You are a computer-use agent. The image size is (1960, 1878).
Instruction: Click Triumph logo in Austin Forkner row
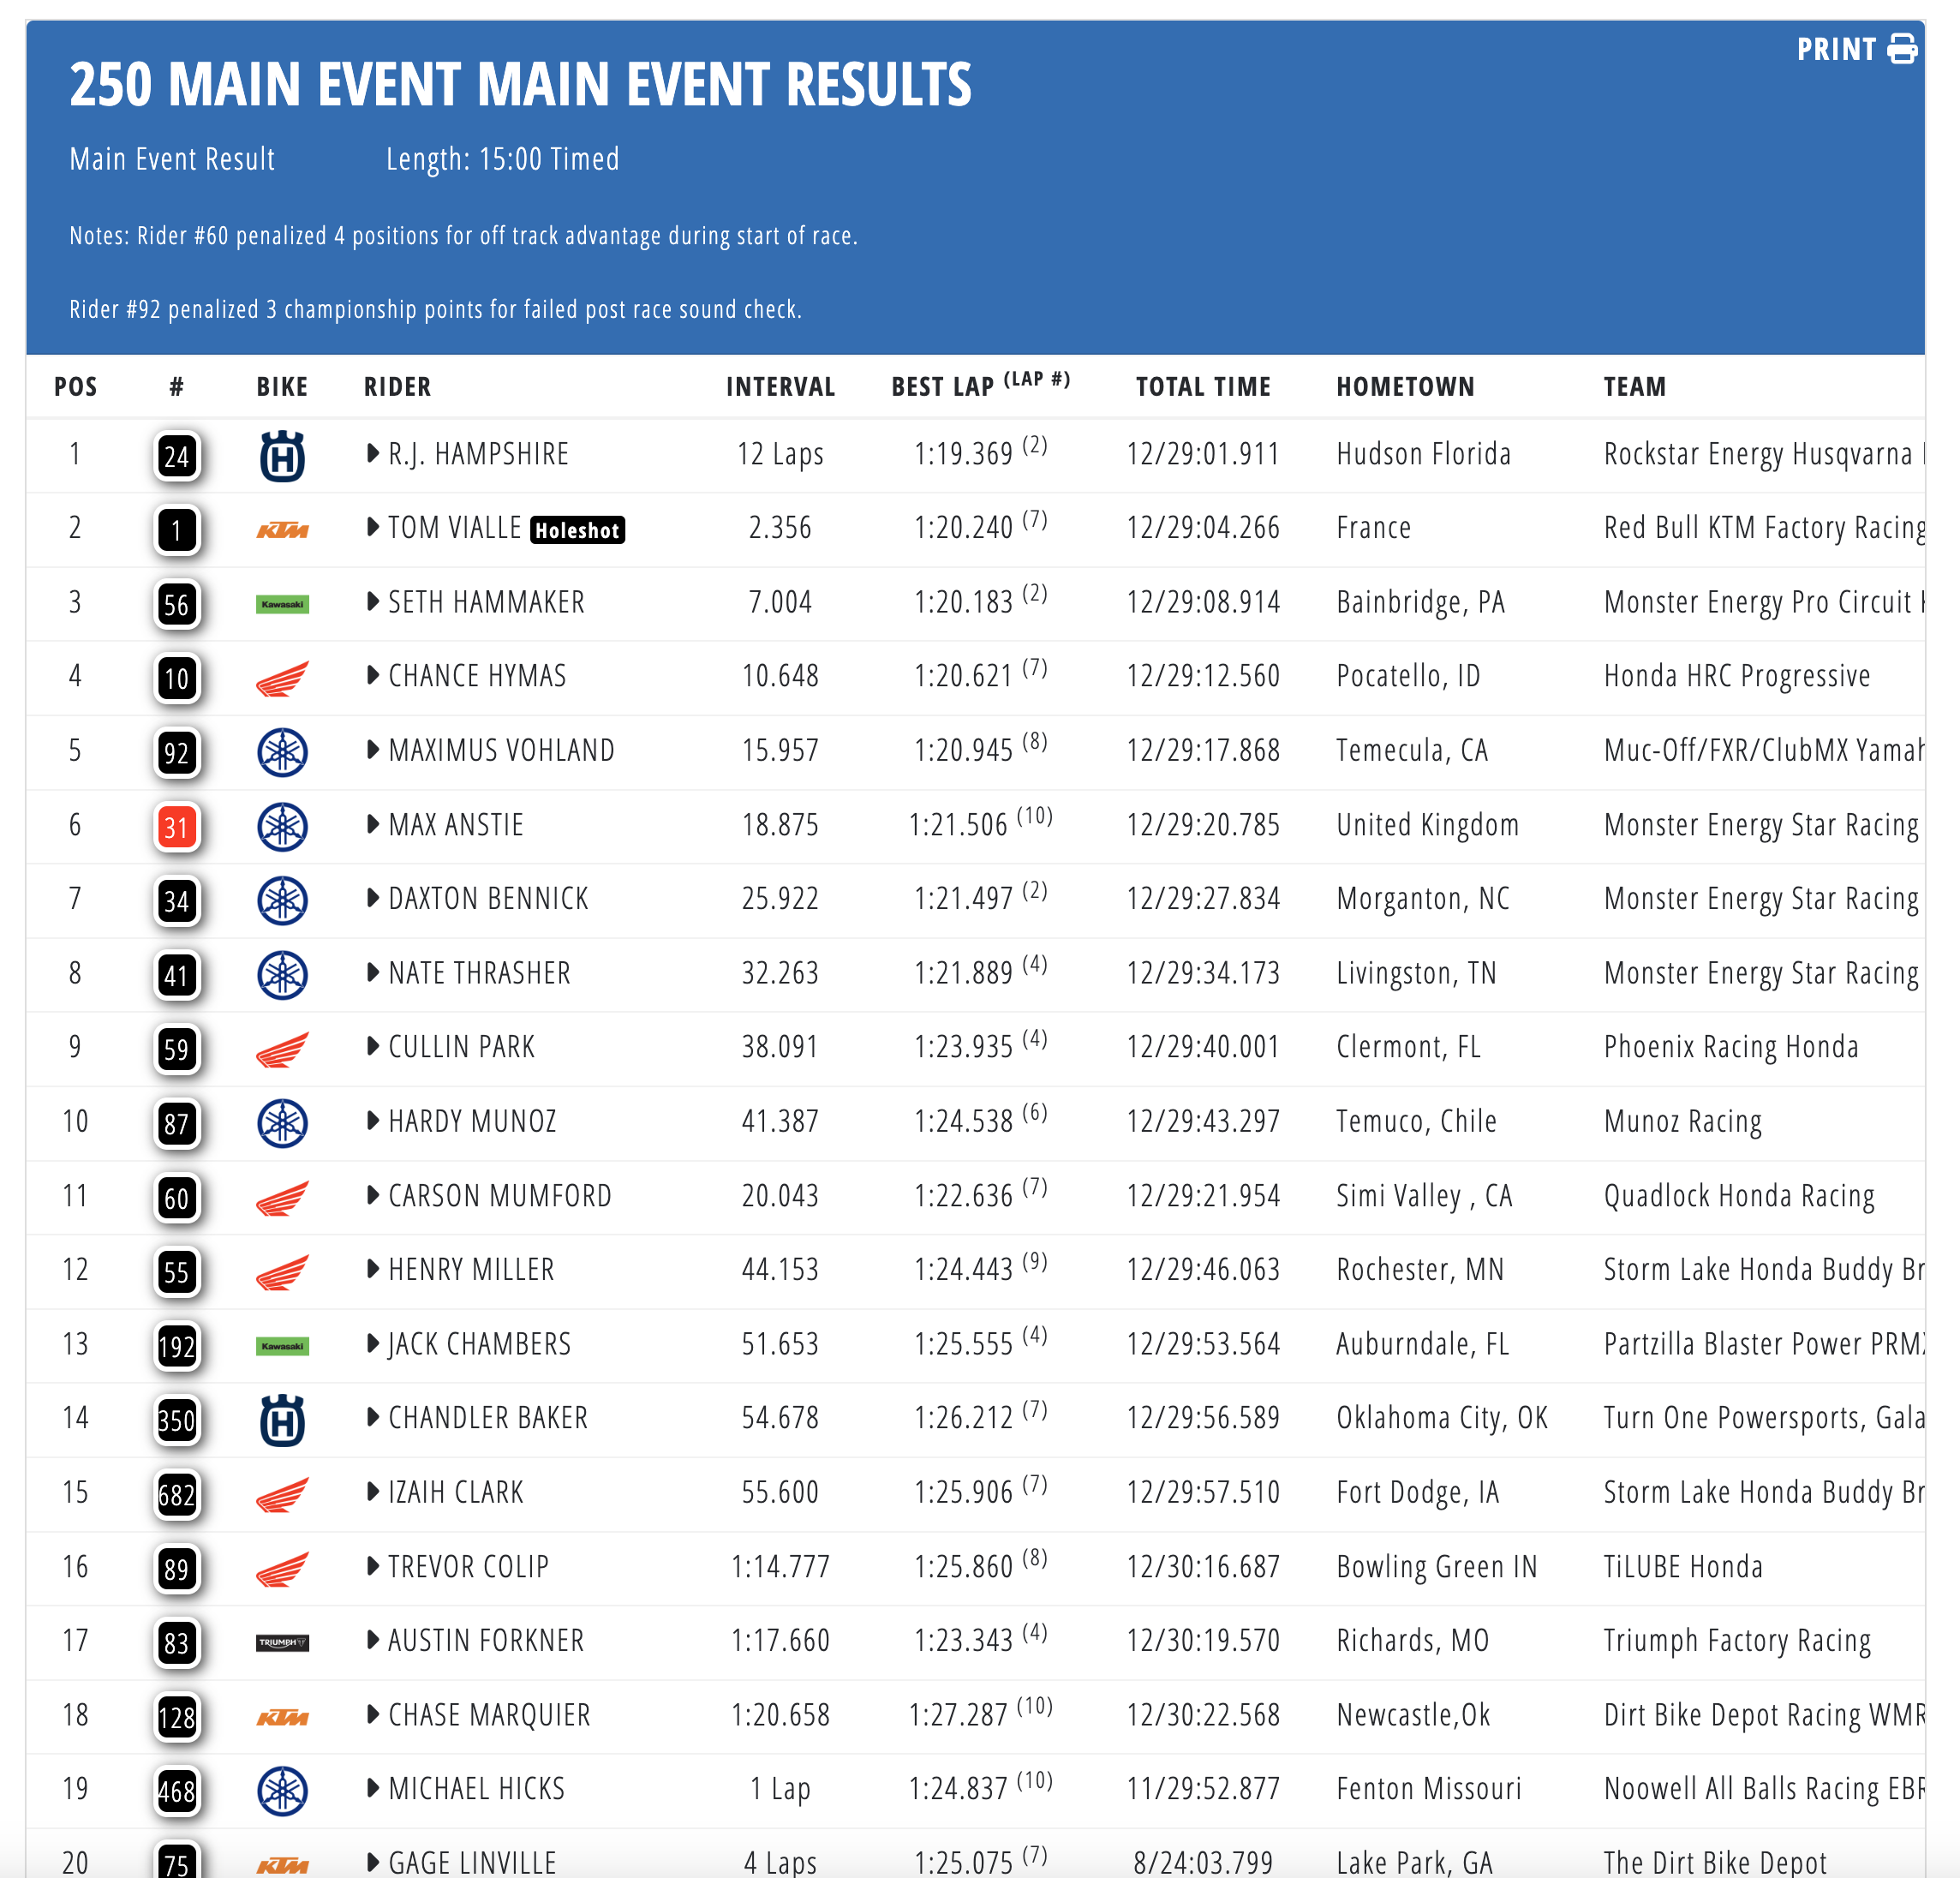click(x=282, y=1642)
